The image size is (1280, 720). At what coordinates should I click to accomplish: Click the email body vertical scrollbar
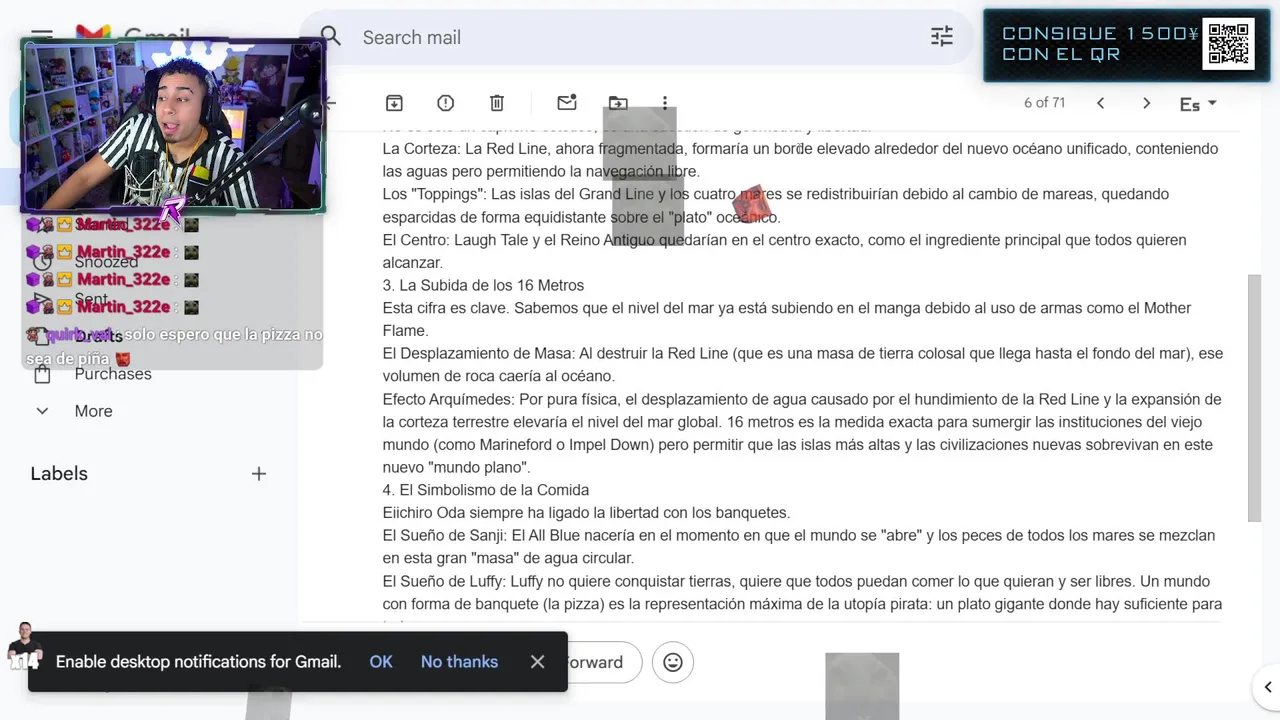tap(1254, 397)
